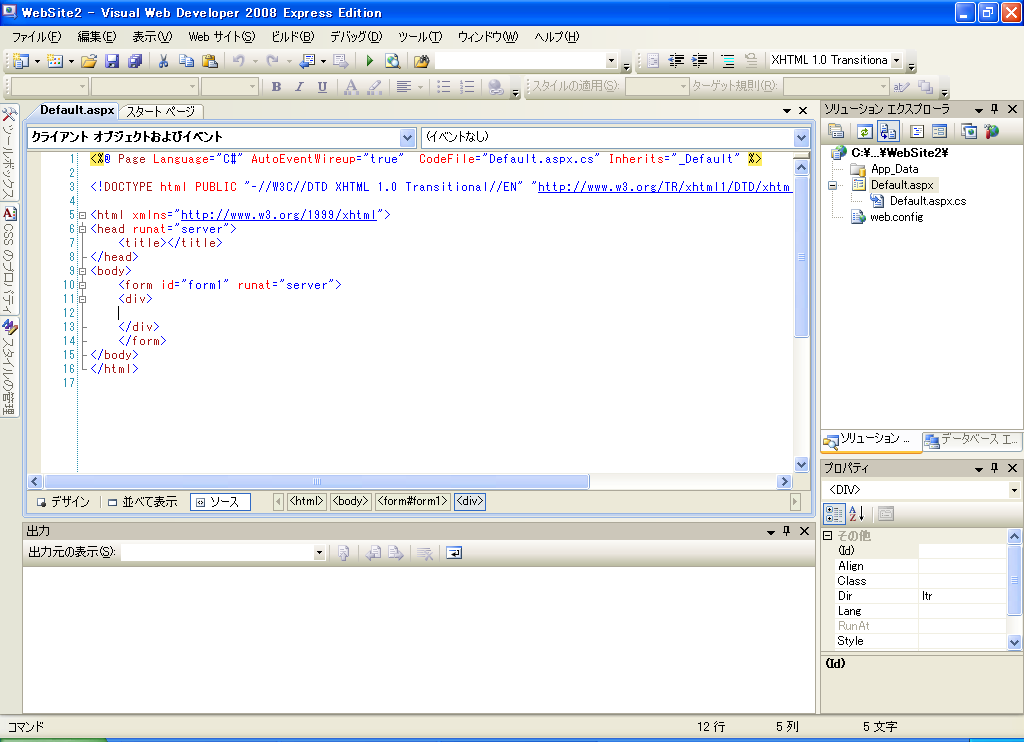
Task: Click the Open File folder icon
Action: (x=89, y=61)
